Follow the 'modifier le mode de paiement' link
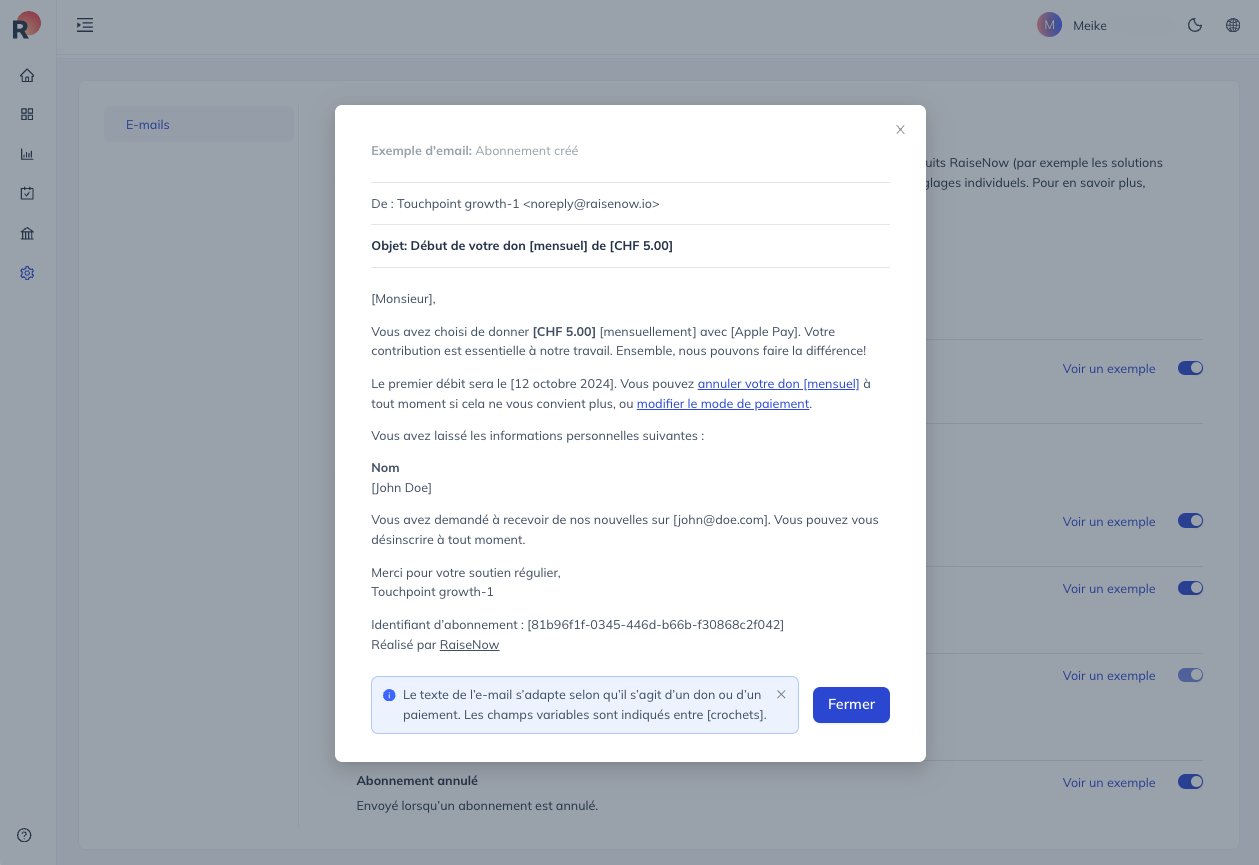The height and width of the screenshot is (865, 1259). [723, 404]
